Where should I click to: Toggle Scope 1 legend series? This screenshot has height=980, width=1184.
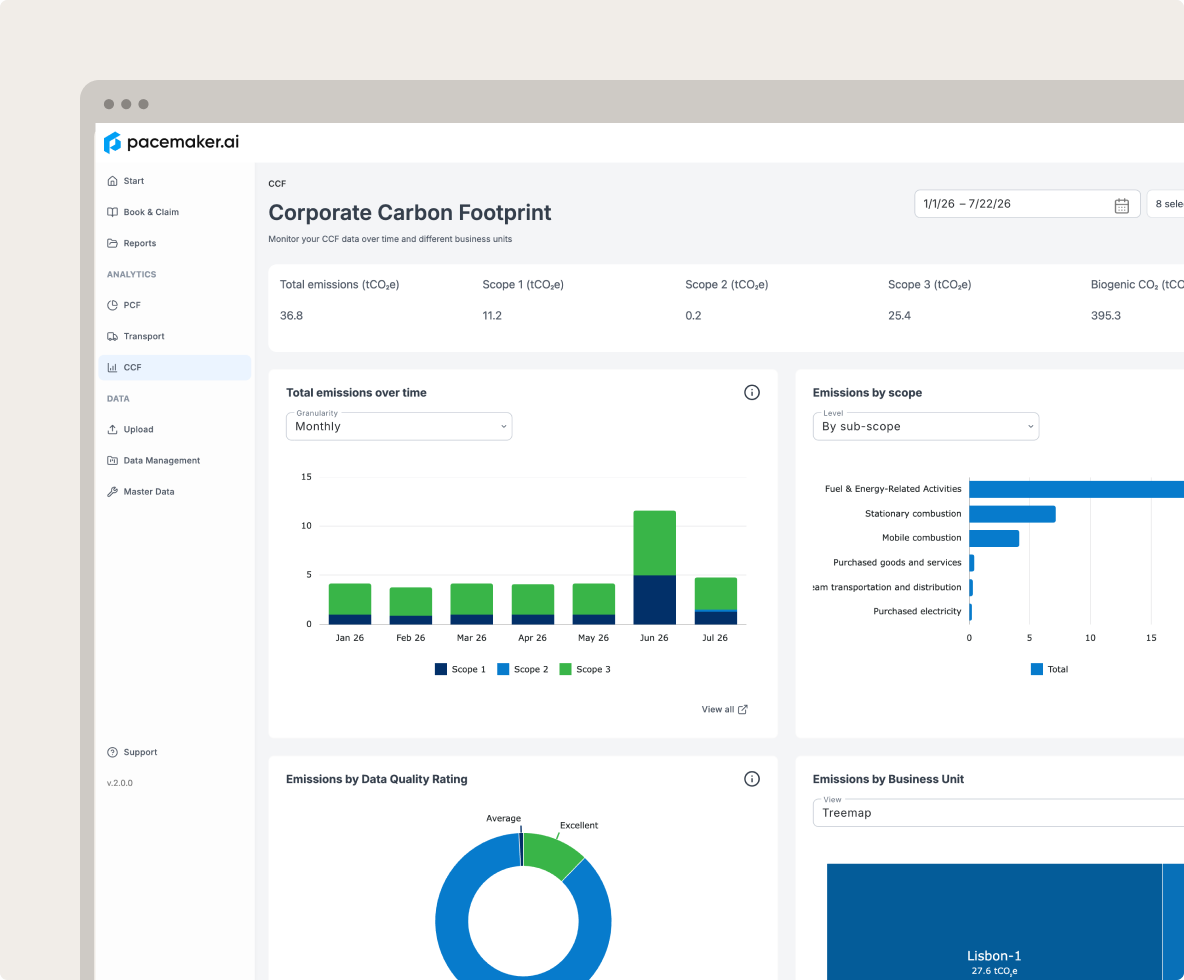tap(460, 669)
